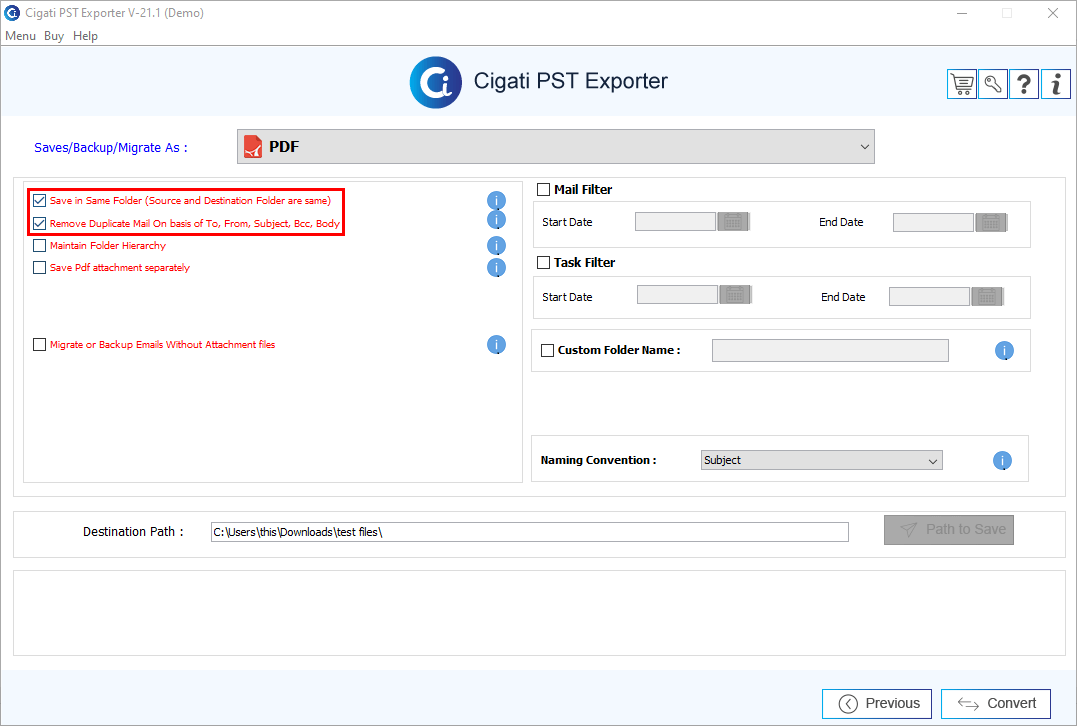Close the Cigati PST Exporter window
Image resolution: width=1077 pixels, height=726 pixels.
tap(1052, 13)
